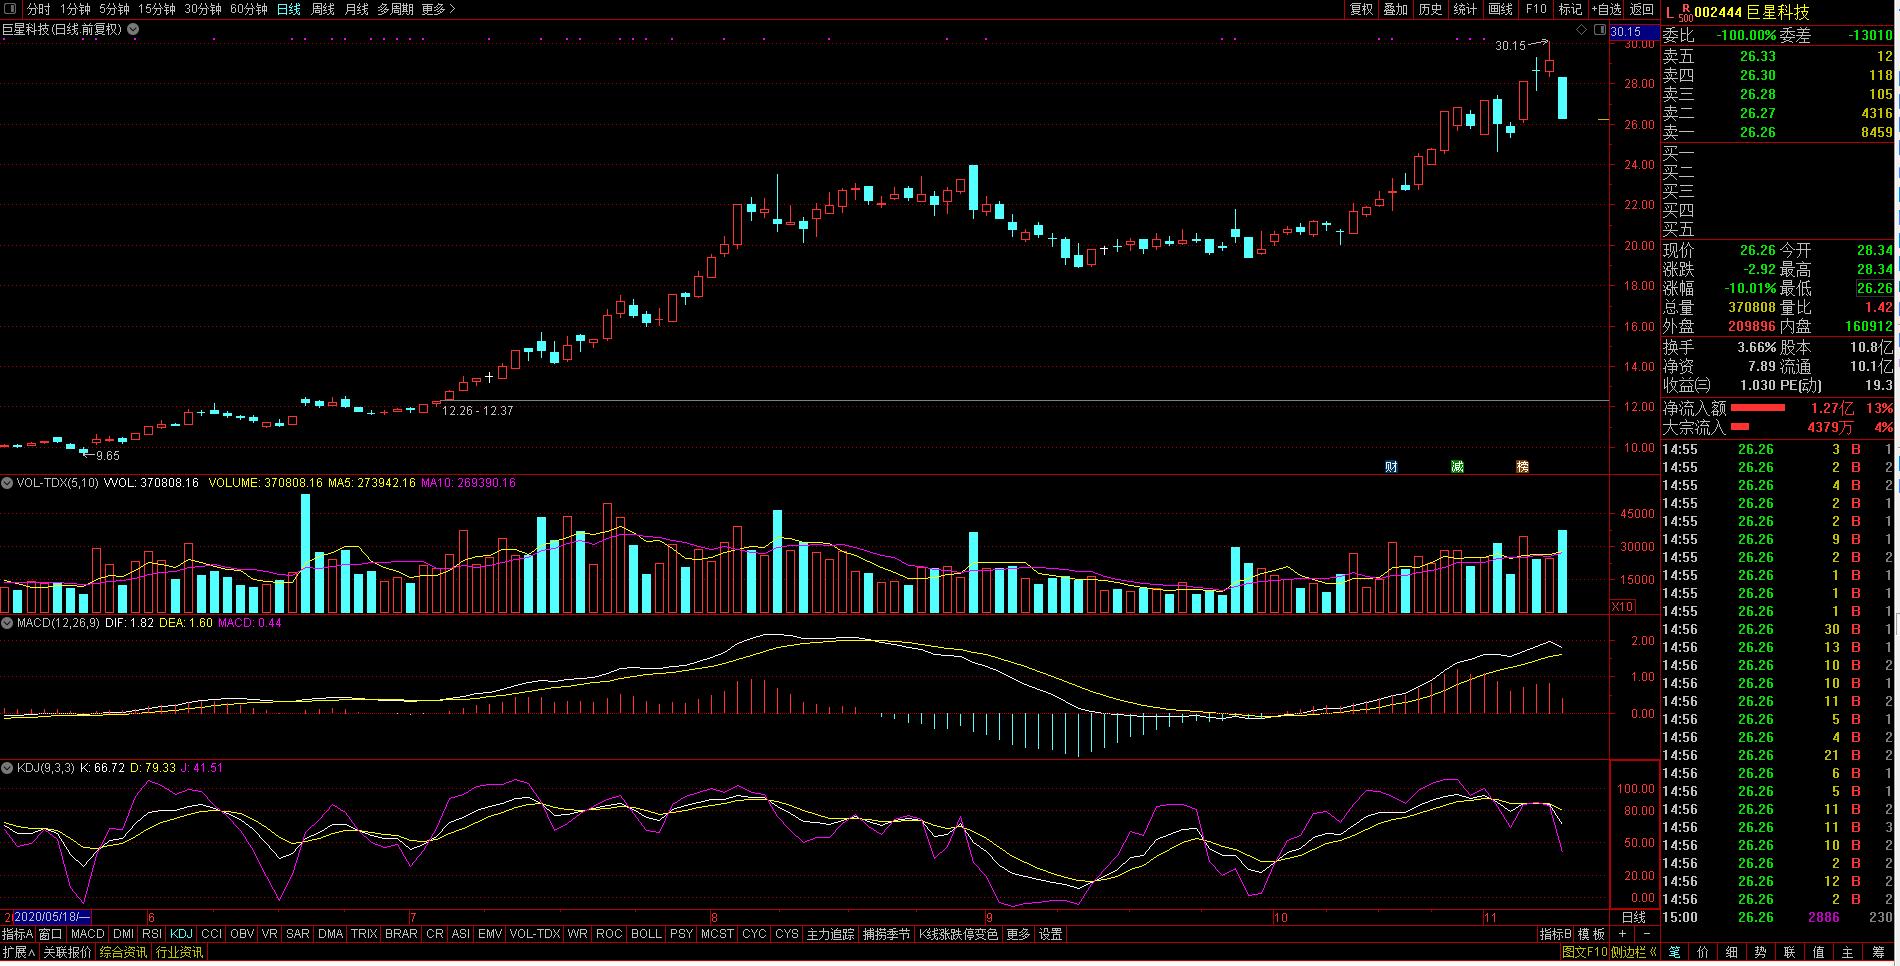
Task: Open 筹 chip distribution tab
Action: 1878,952
